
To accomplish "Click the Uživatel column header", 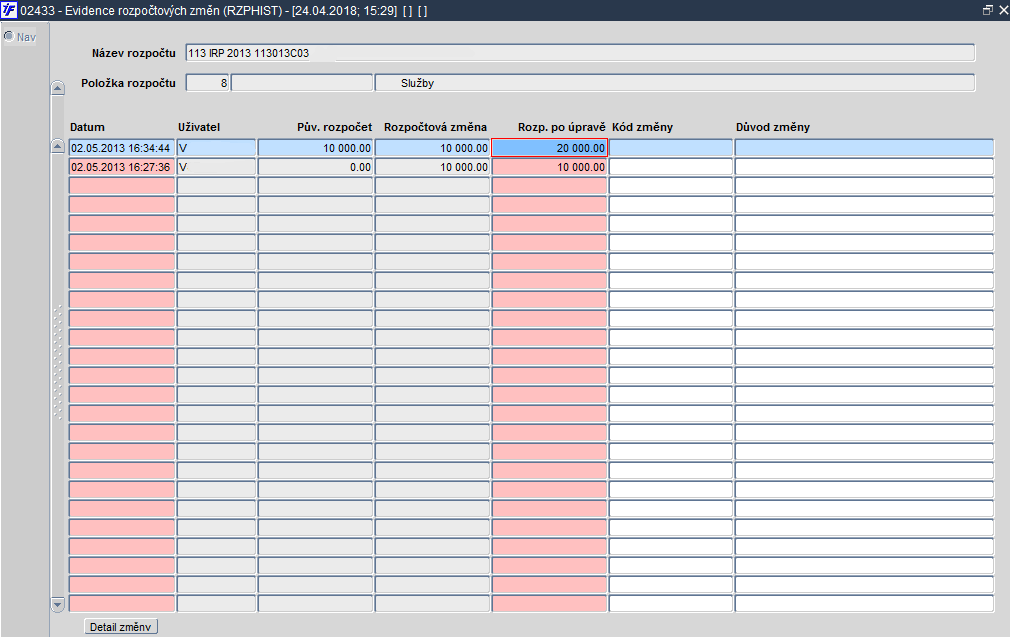I will click(x=199, y=127).
